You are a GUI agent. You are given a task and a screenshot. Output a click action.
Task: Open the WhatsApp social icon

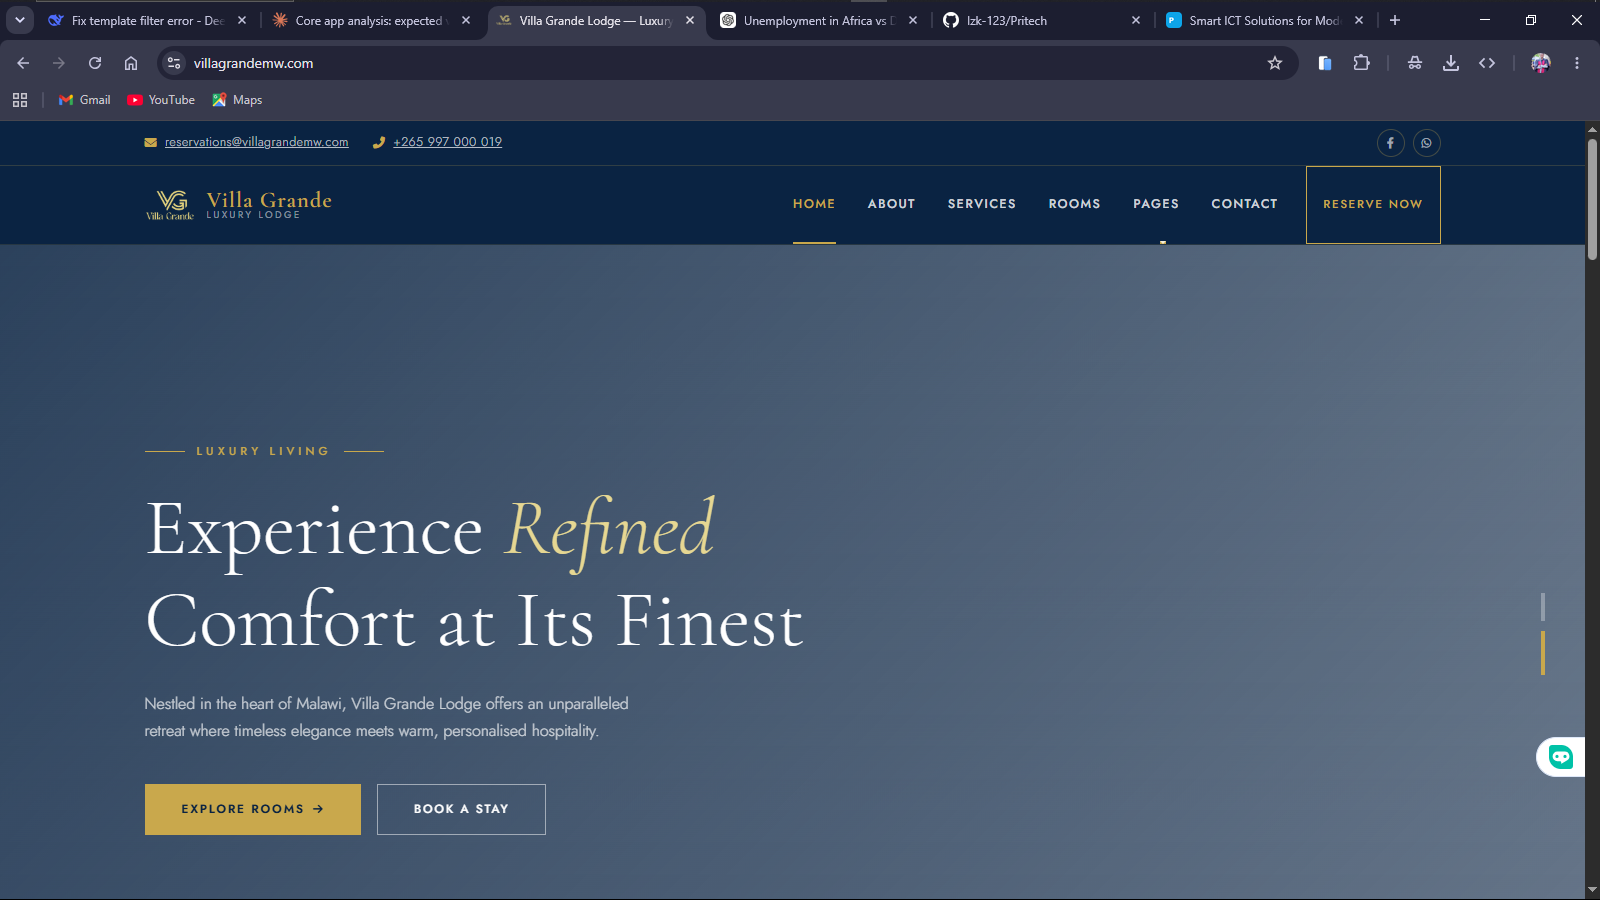(x=1426, y=143)
